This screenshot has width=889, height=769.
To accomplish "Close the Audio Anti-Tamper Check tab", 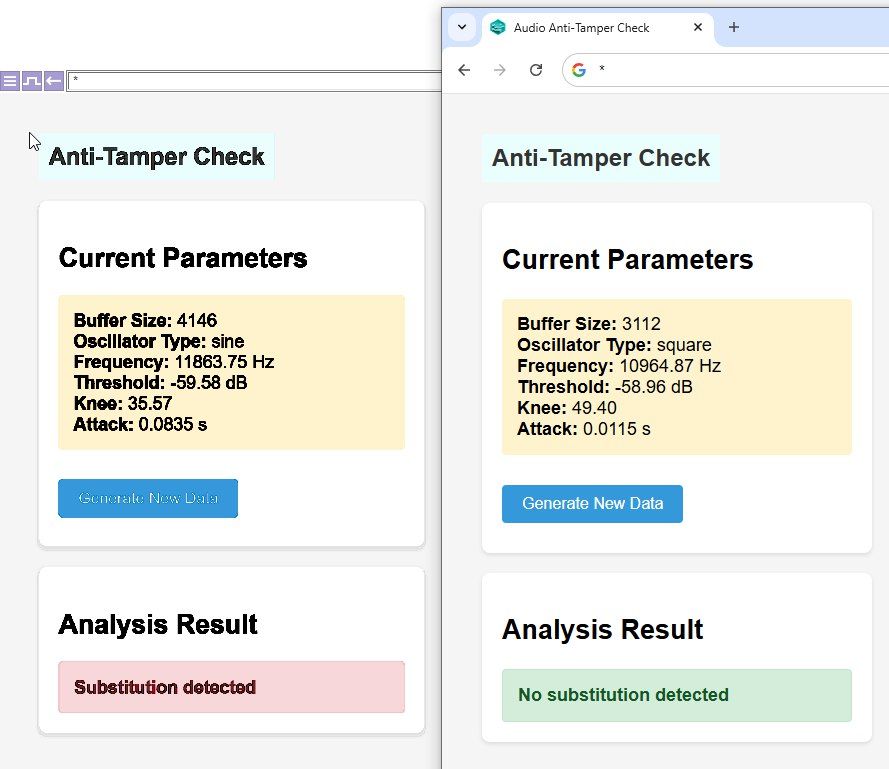I will click(x=698, y=28).
